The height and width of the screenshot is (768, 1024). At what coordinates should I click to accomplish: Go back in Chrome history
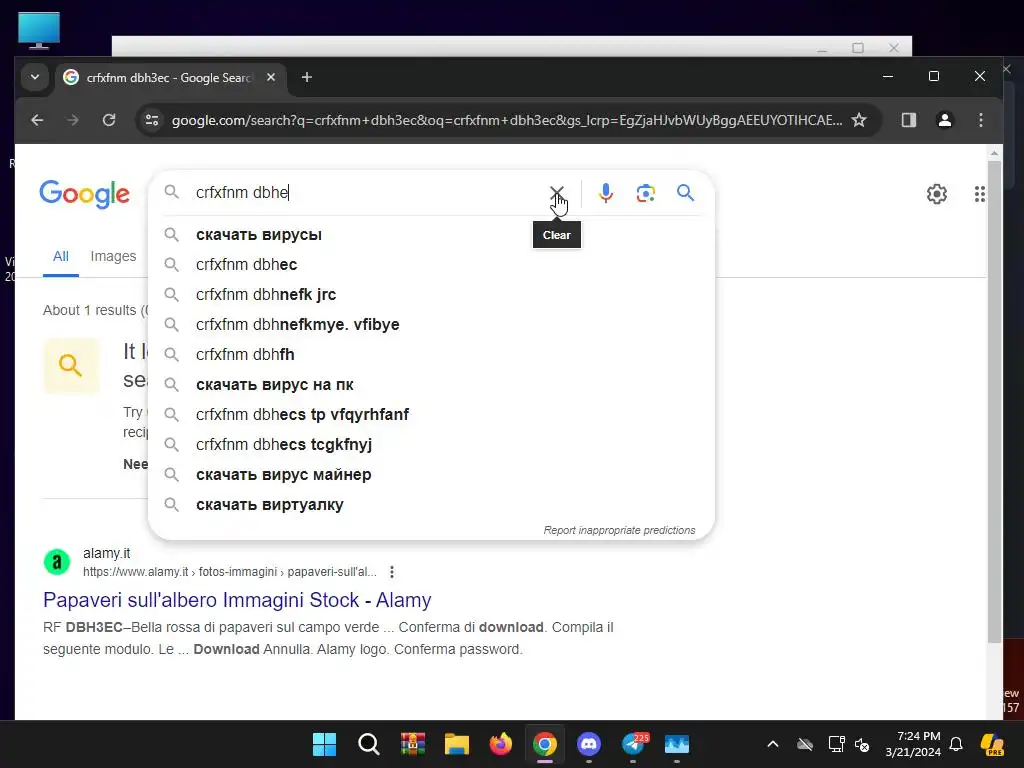pos(37,120)
